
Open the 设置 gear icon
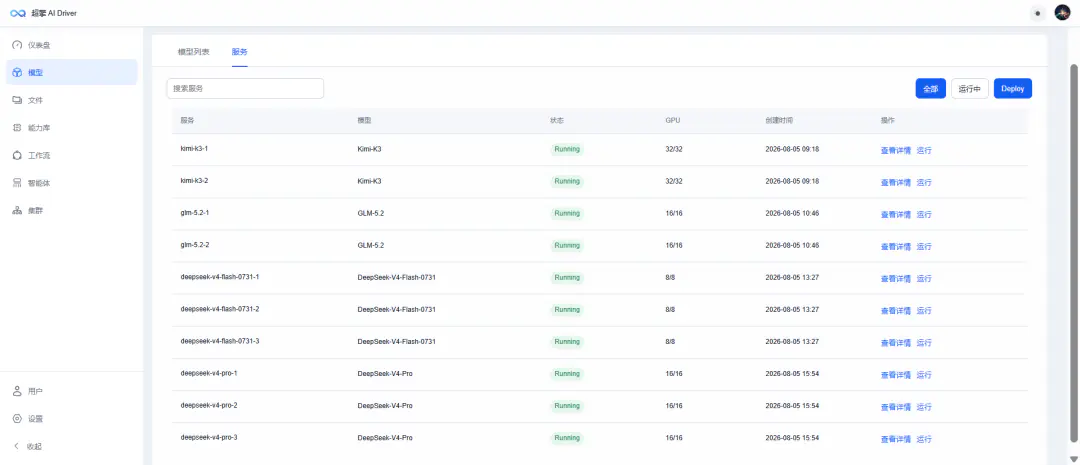click(17, 418)
